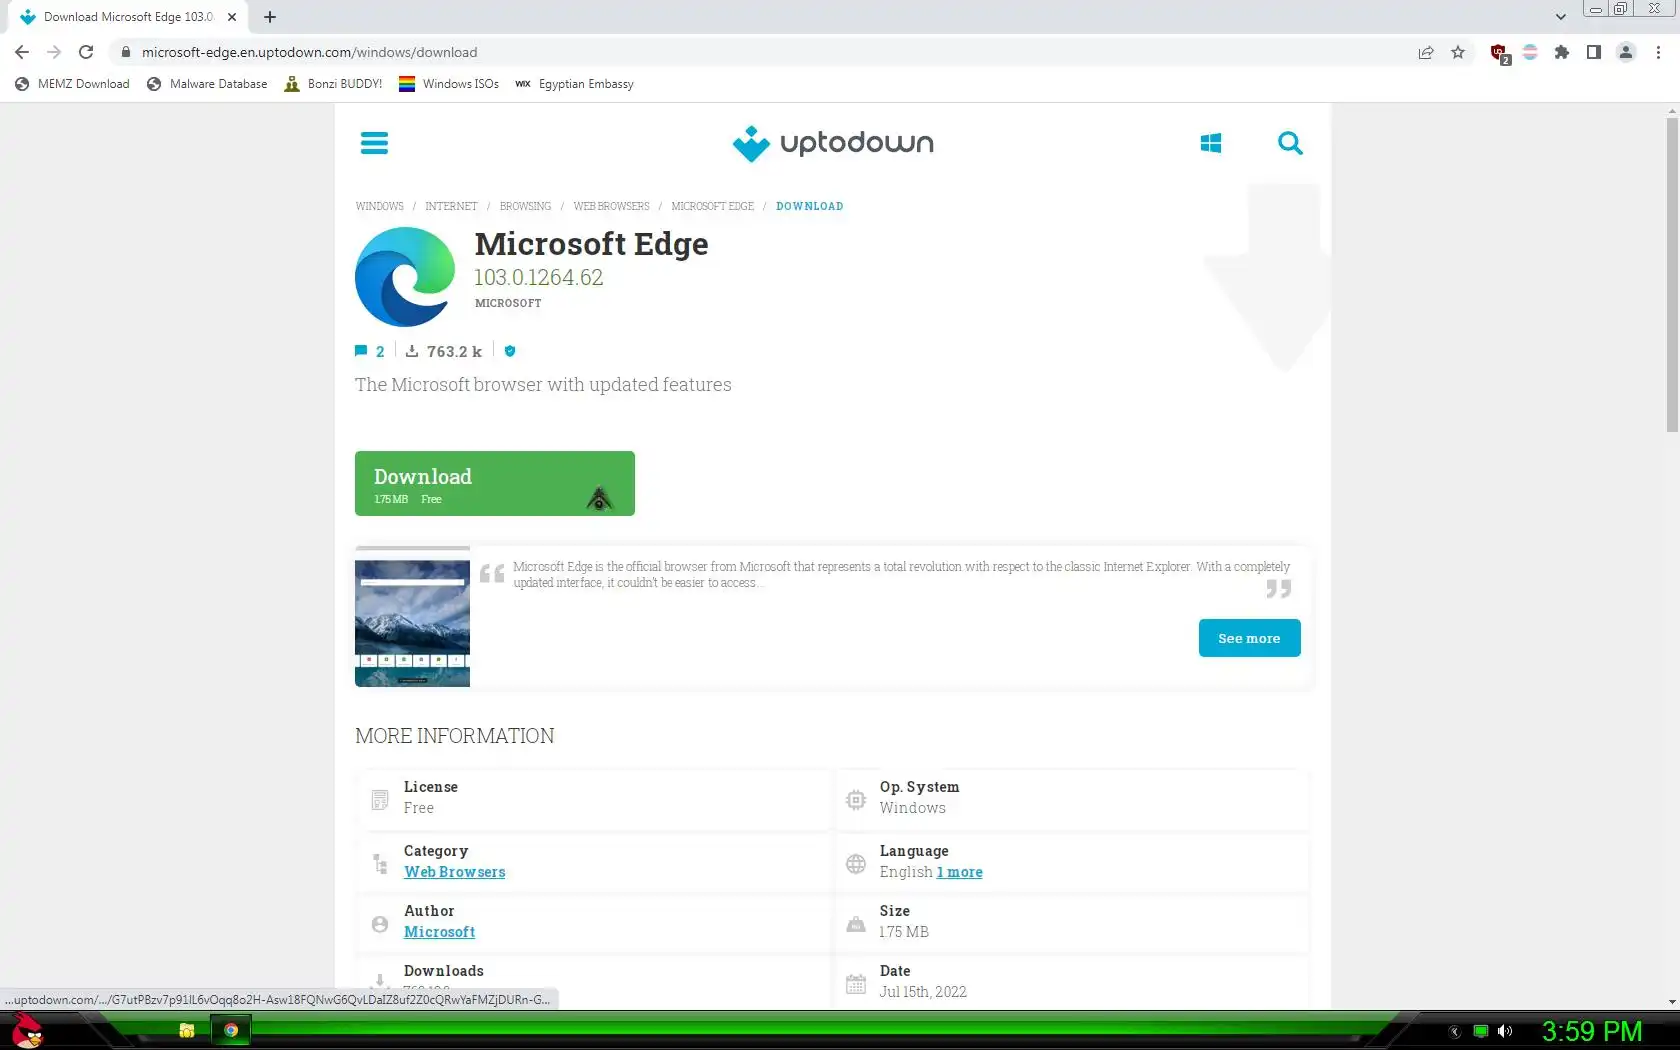The width and height of the screenshot is (1680, 1050).
Task: Go to the Uptodown logo homepage
Action: [833, 143]
